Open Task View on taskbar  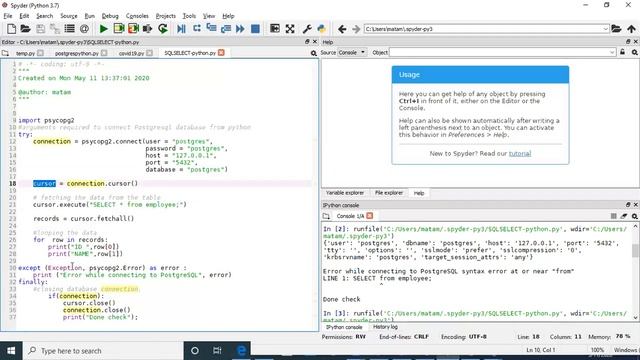[x=217, y=351]
